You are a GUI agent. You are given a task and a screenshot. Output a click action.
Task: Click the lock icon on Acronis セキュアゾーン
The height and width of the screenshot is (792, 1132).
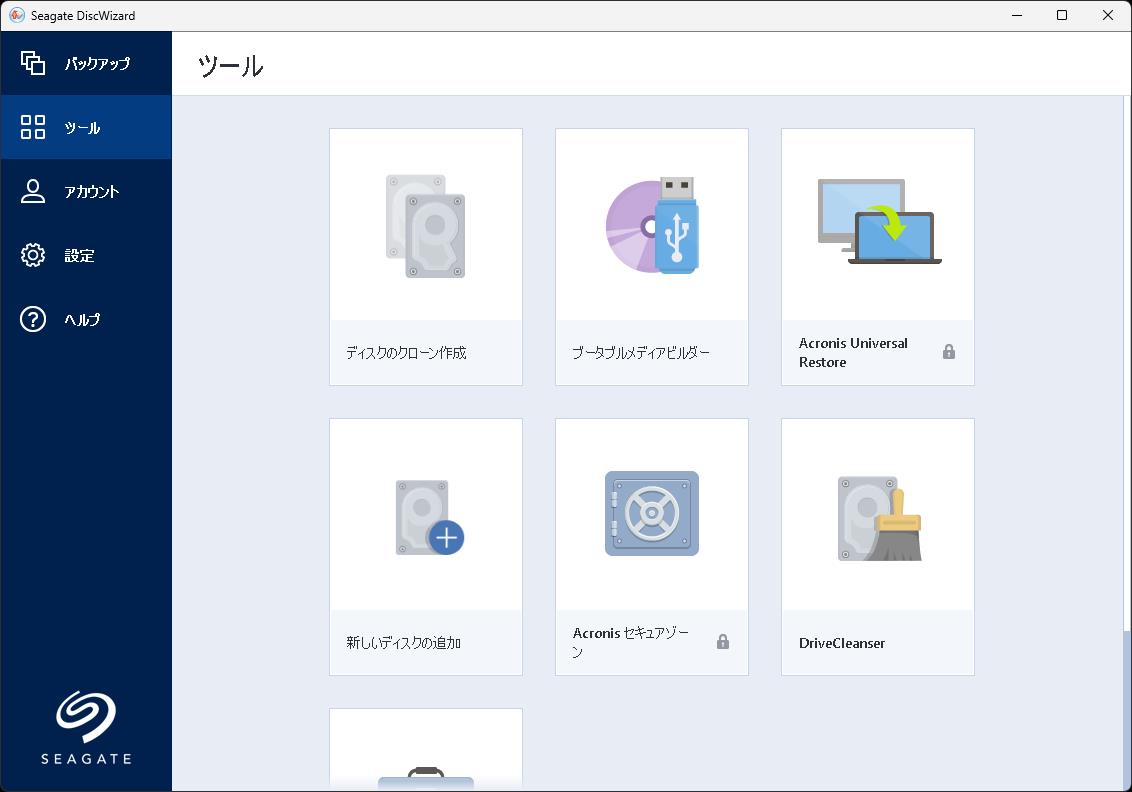click(x=722, y=642)
